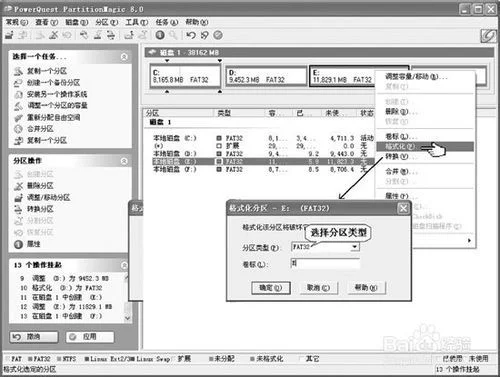Click the grey round apply toolbar icon
The width and height of the screenshot is (500, 377).
coord(218,35)
